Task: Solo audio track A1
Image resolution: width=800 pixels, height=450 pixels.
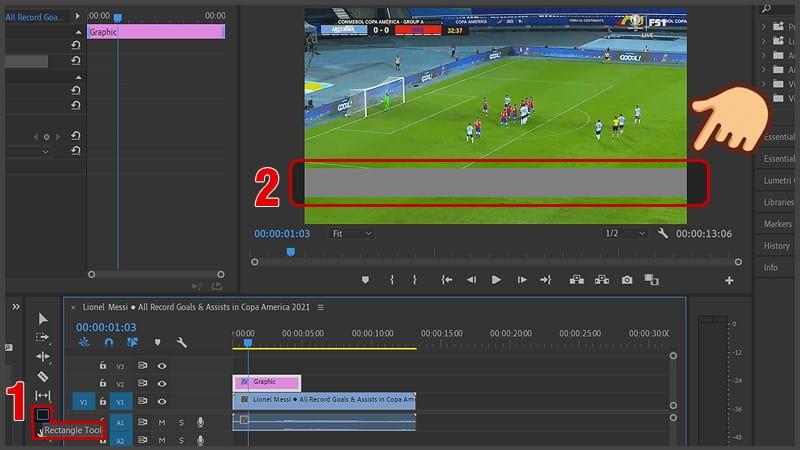Action: [x=181, y=422]
